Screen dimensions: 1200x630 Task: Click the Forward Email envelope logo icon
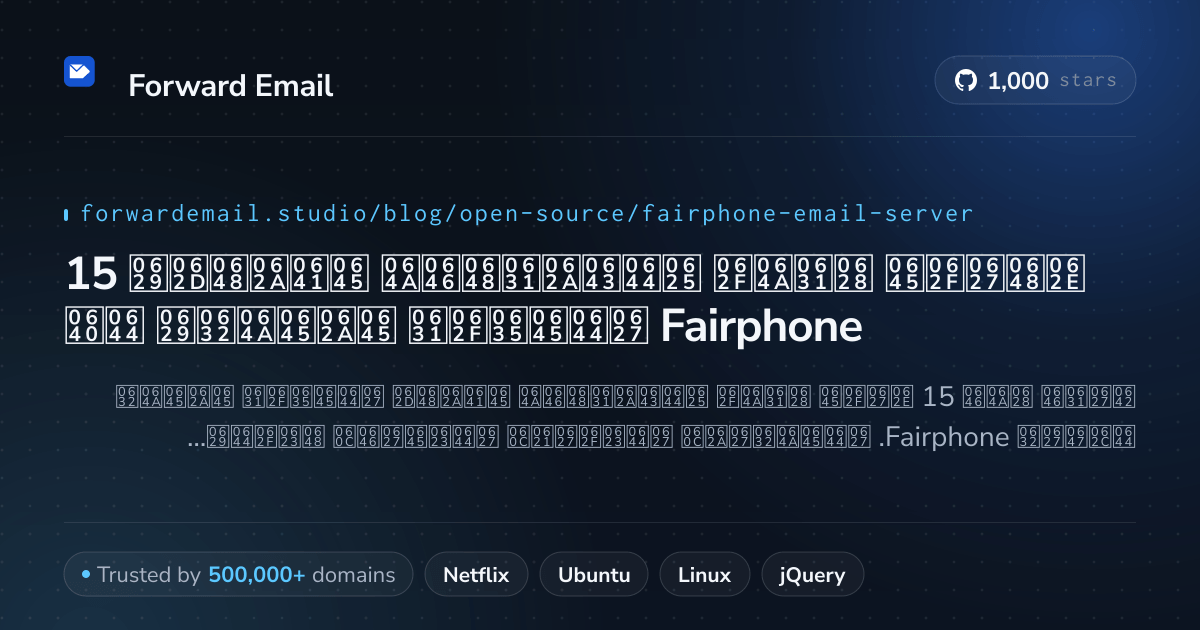click(x=79, y=71)
